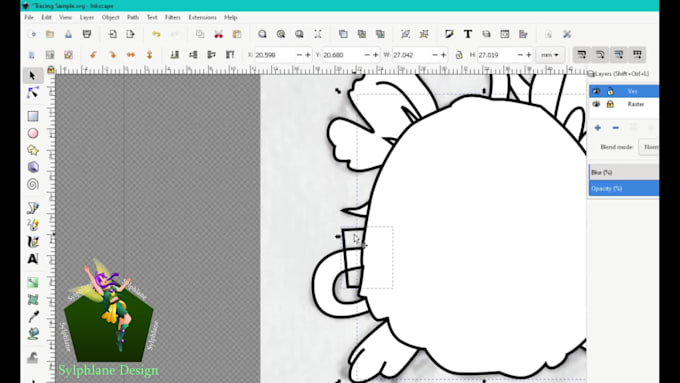Select the 3D box tool
The width and height of the screenshot is (680, 383).
click(x=33, y=167)
